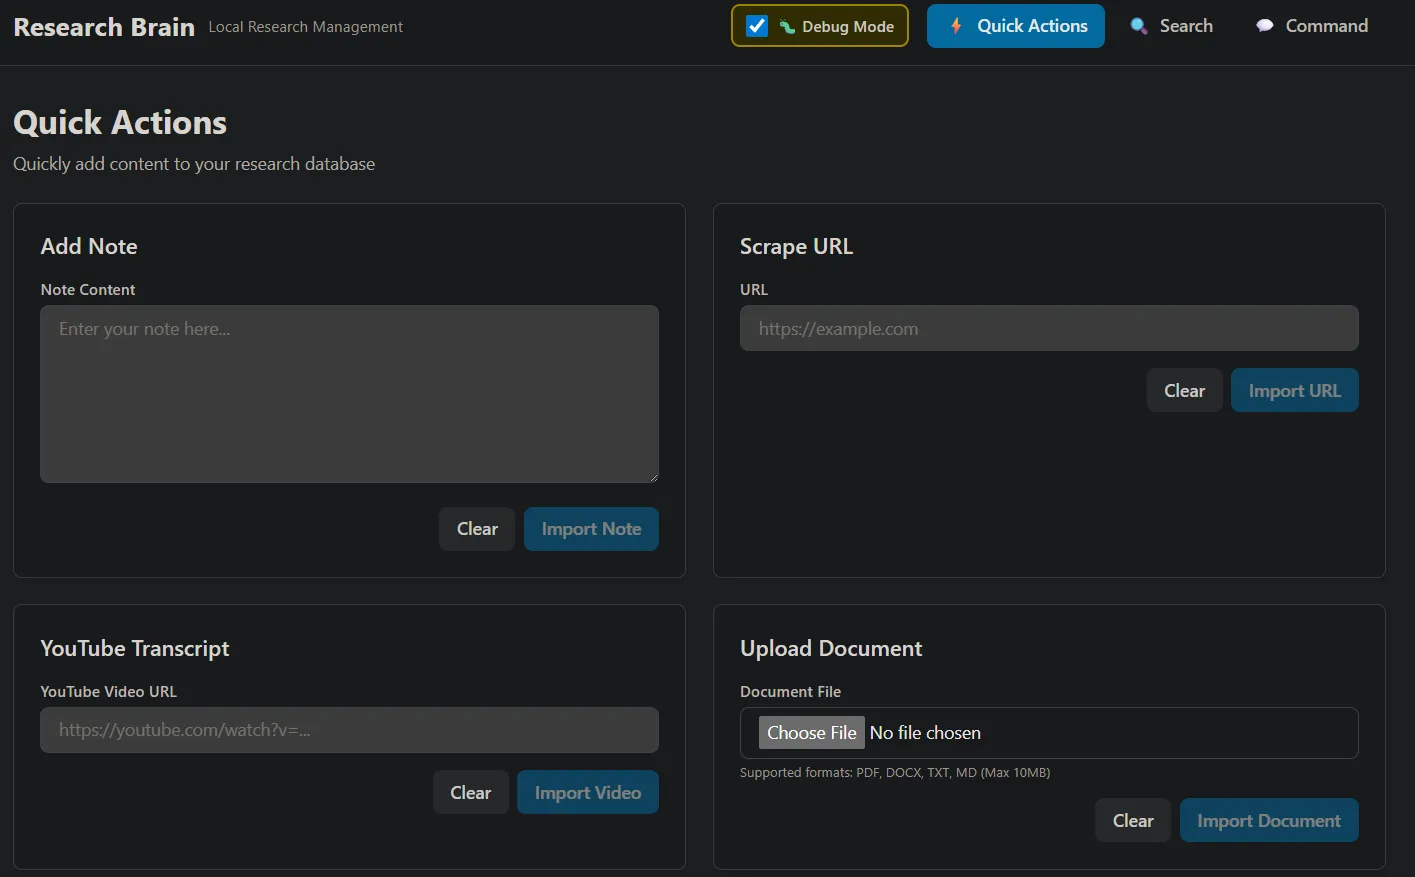
Task: Open the Quick Actions tab
Action: click(1016, 26)
